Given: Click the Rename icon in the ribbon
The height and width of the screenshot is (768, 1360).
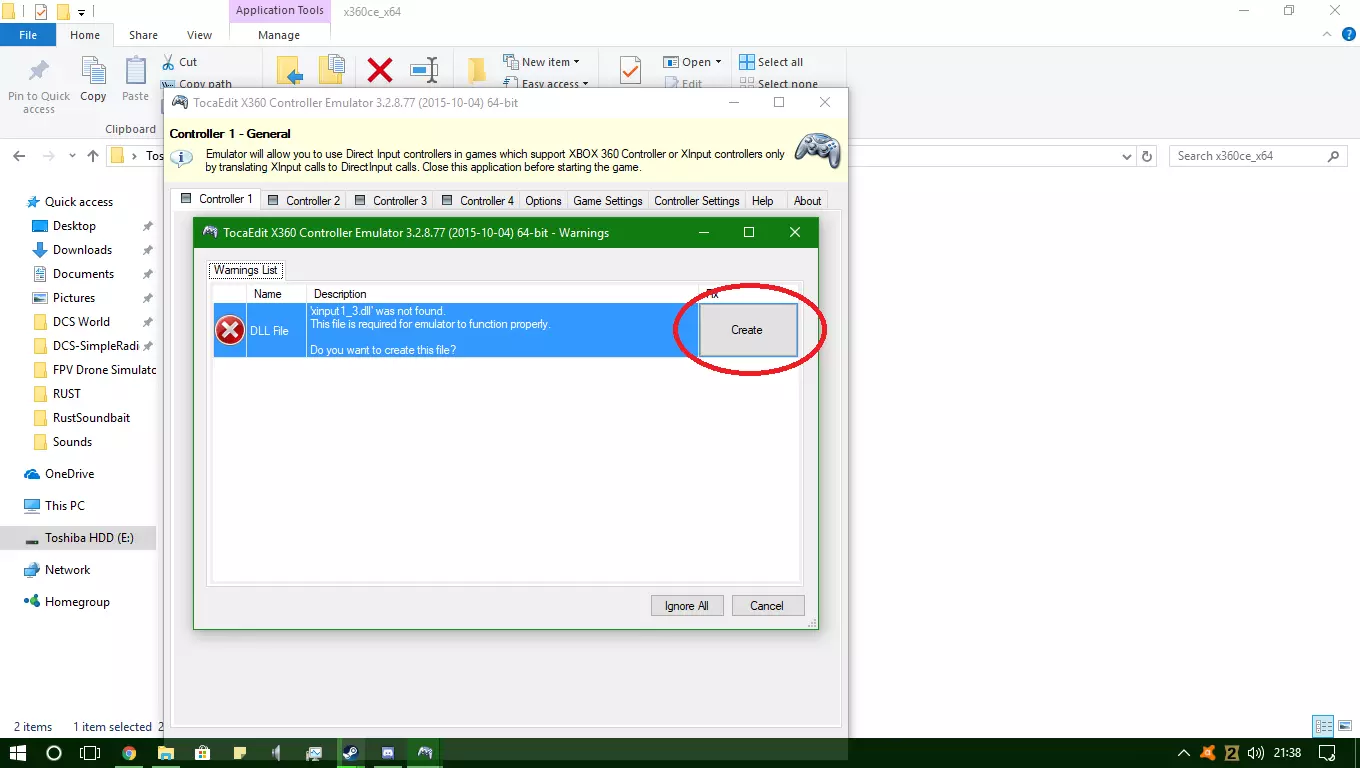Looking at the screenshot, I should tap(424, 70).
